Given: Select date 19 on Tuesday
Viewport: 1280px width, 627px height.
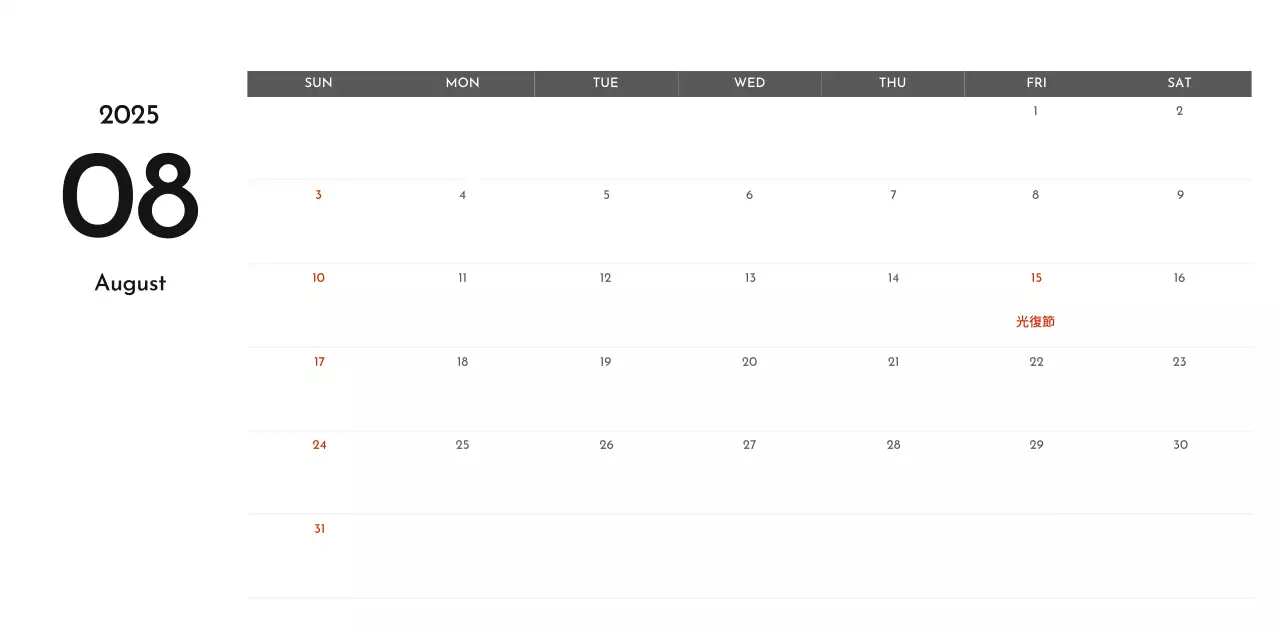Looking at the screenshot, I should 605,362.
